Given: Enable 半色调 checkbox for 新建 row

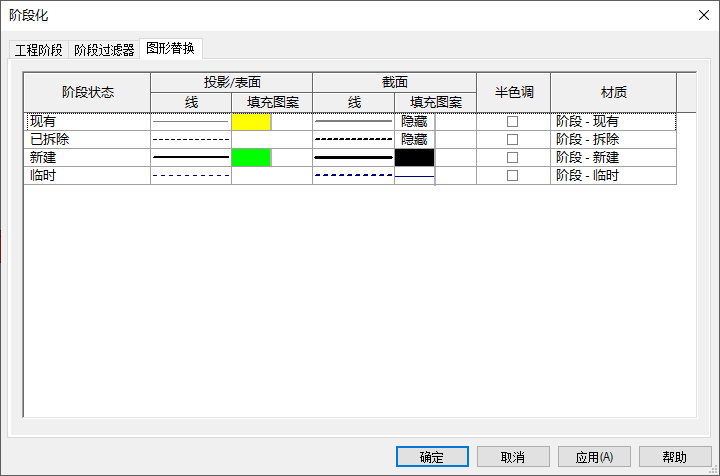Looking at the screenshot, I should click(x=512, y=157).
